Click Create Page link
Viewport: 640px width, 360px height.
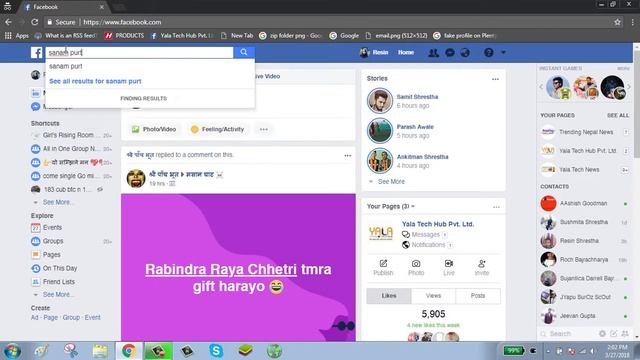(51, 318)
